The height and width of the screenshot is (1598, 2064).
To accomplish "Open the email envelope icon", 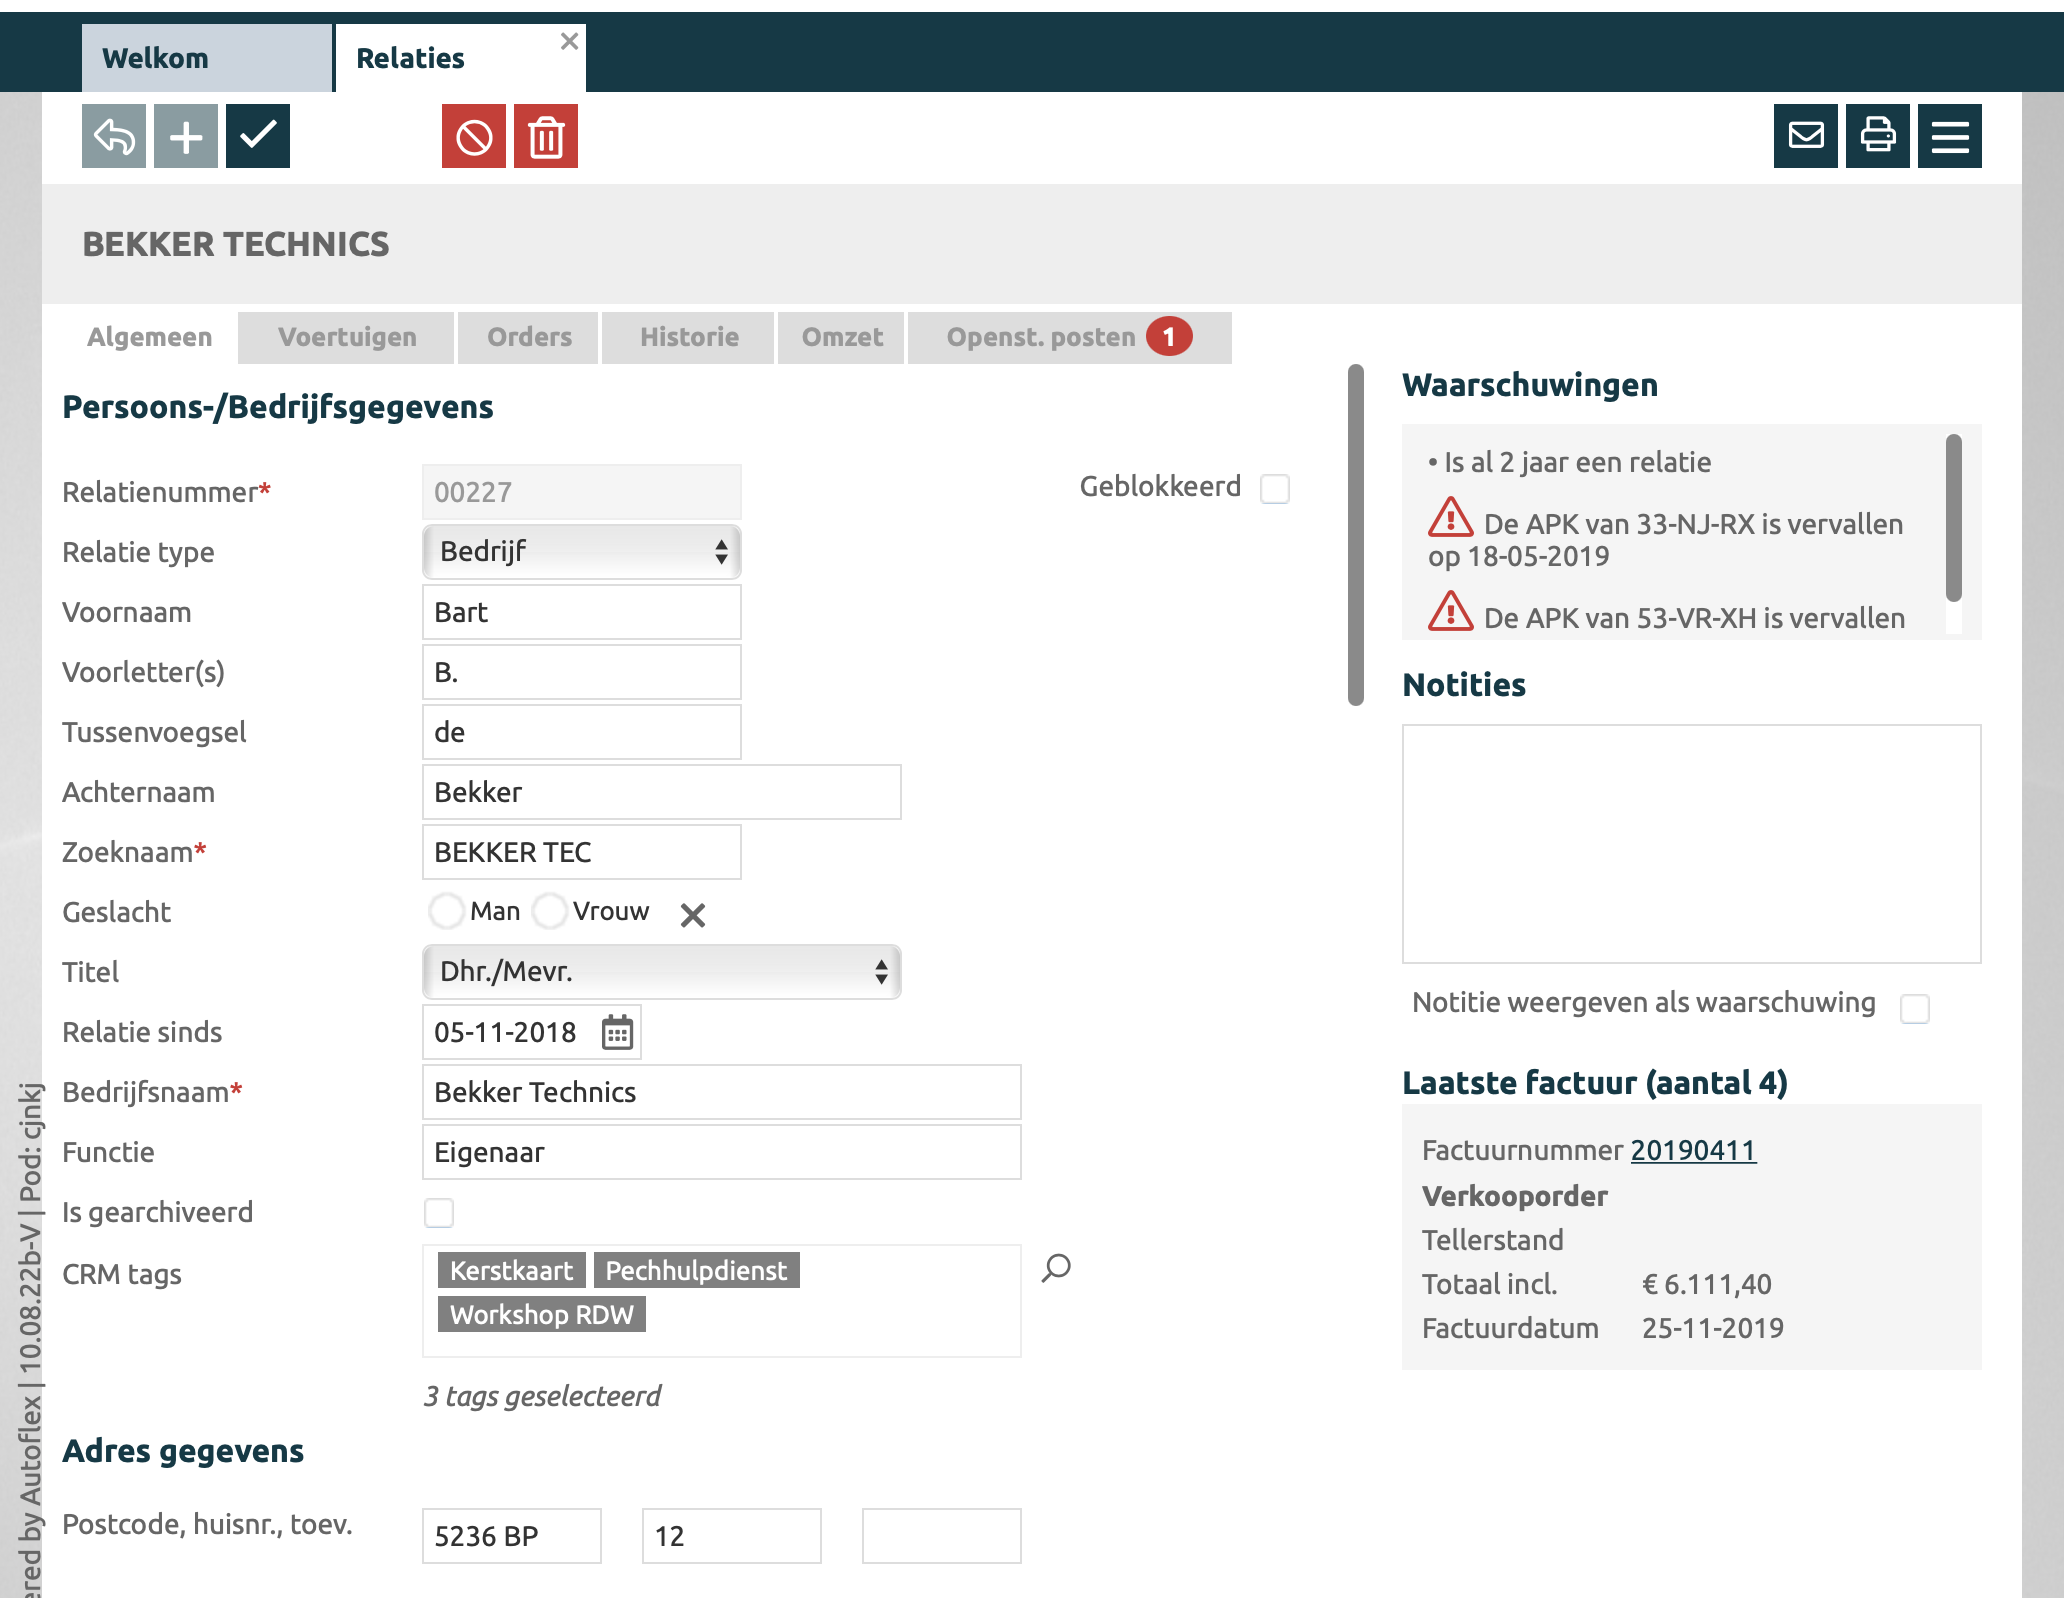I will (1806, 136).
